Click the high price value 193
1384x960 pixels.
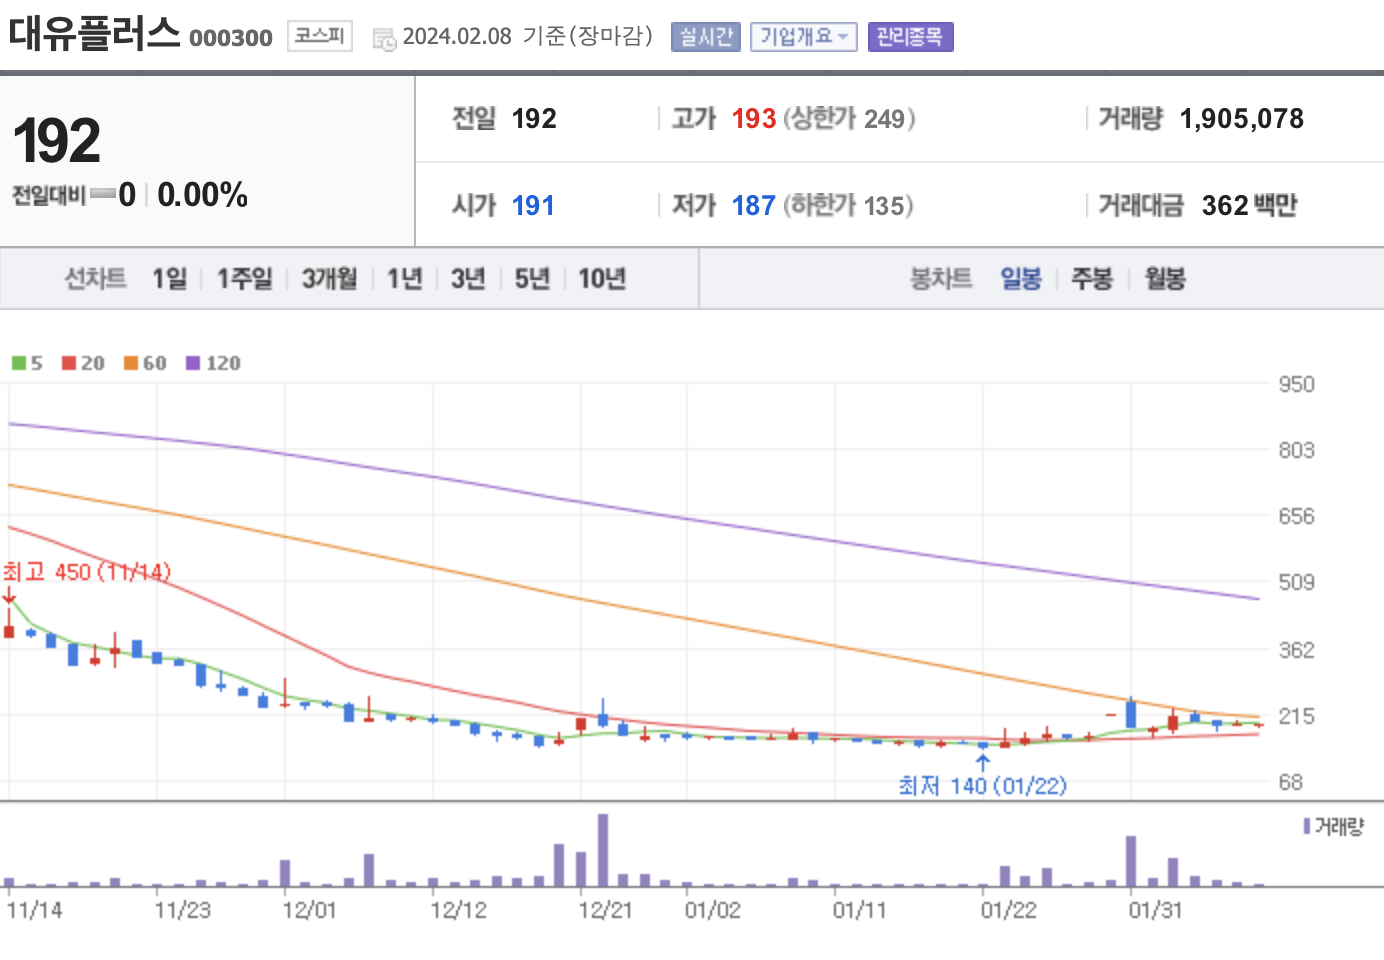[x=754, y=119]
